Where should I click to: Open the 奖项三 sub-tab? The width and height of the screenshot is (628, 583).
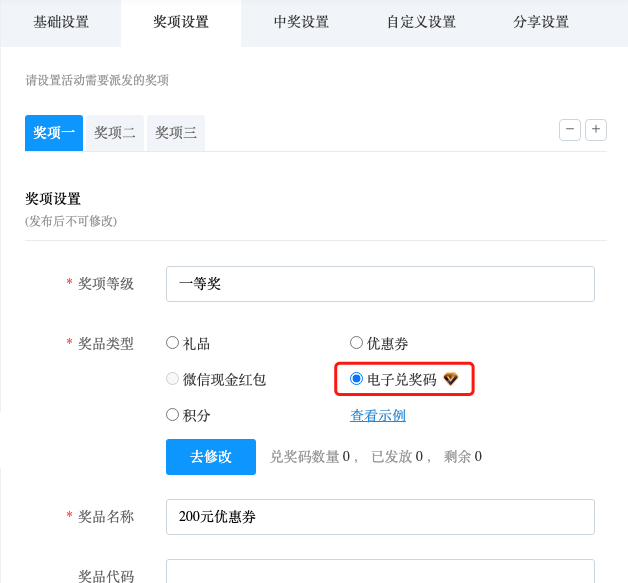point(176,133)
